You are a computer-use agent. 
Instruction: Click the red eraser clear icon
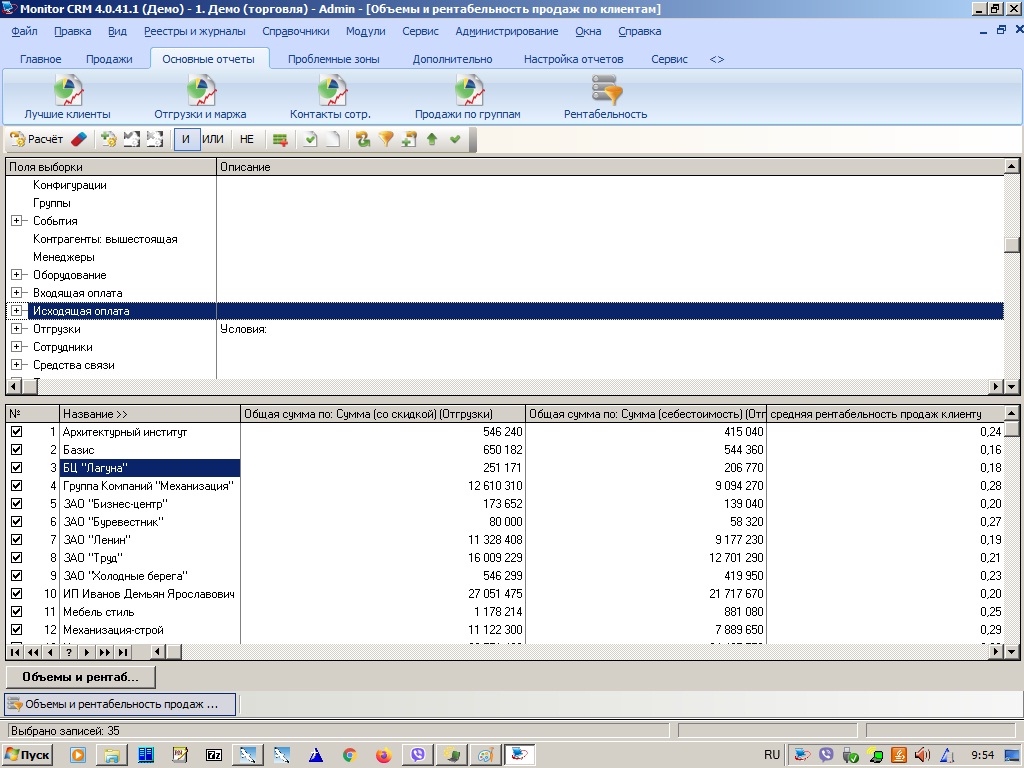[x=79, y=139]
